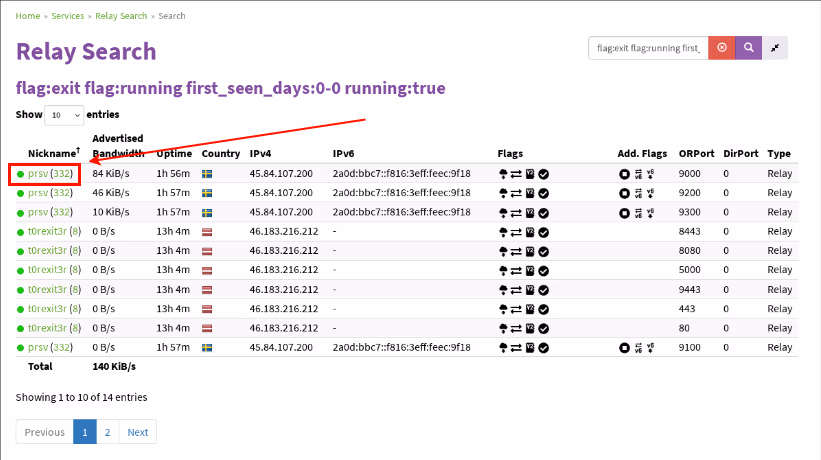Click the IPv6 exit icon in the ORPort 9100 row

point(650,347)
